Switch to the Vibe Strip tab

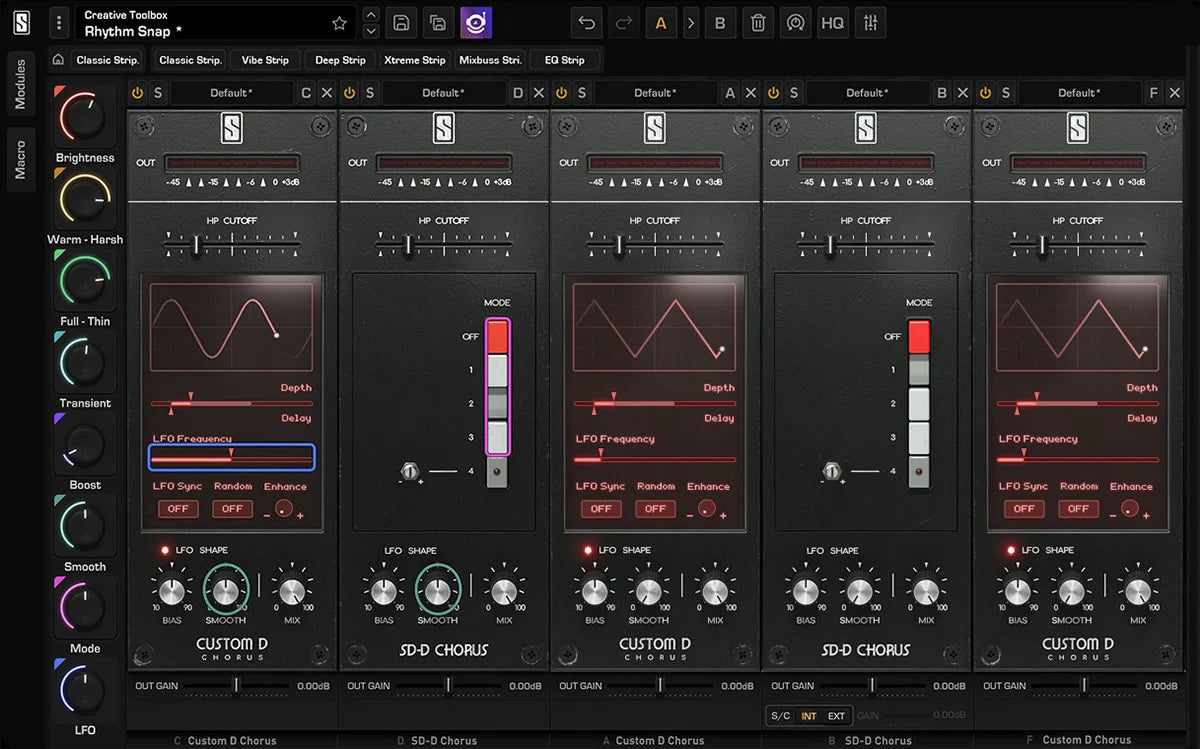264,60
